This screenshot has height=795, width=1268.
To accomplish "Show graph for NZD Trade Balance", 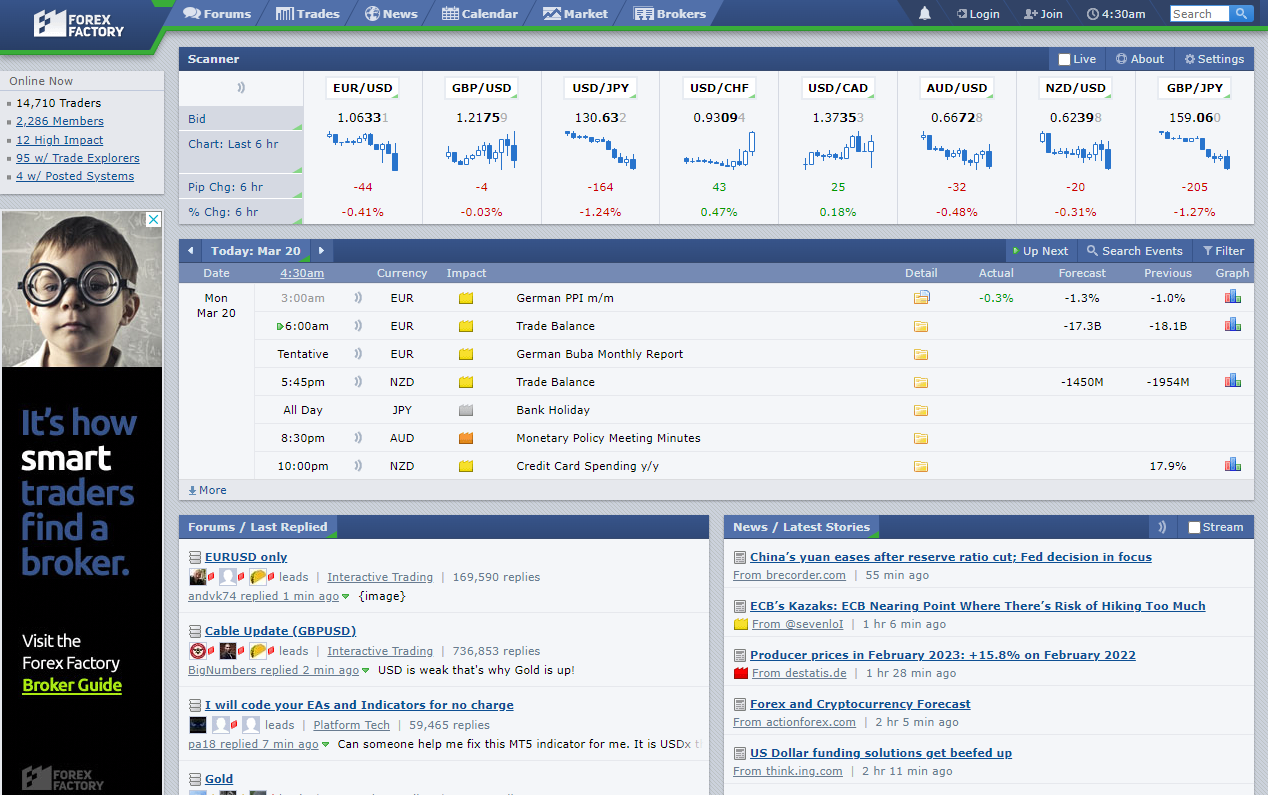I will pyautogui.click(x=1232, y=381).
